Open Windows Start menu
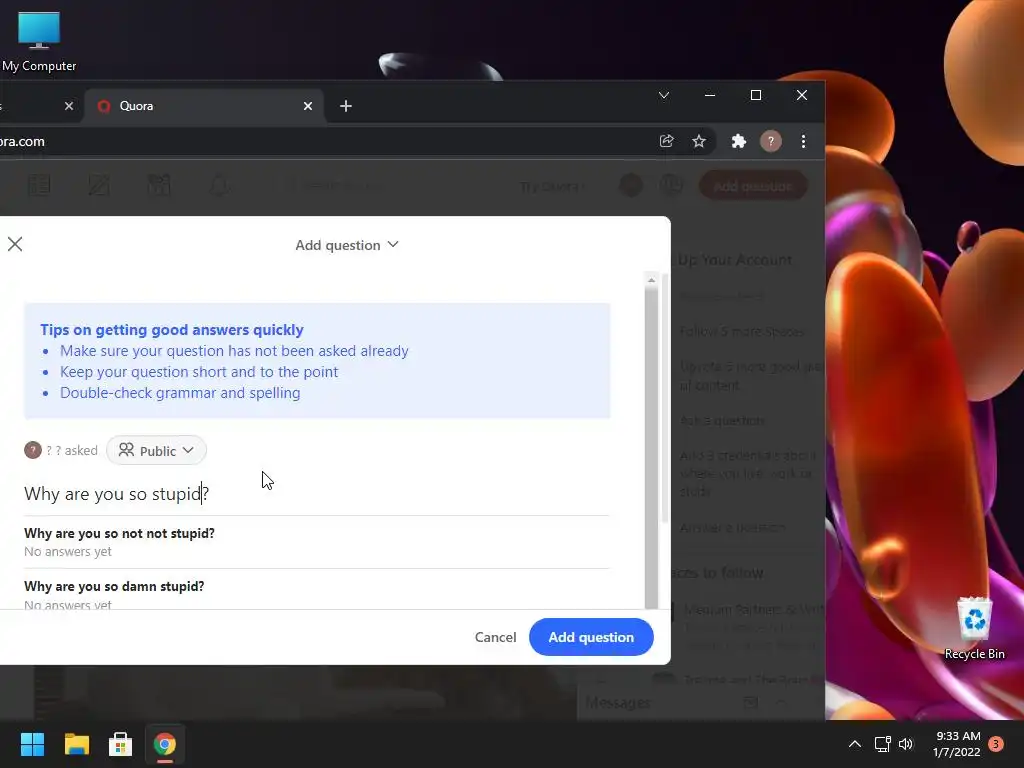This screenshot has width=1024, height=768. pos(32,744)
